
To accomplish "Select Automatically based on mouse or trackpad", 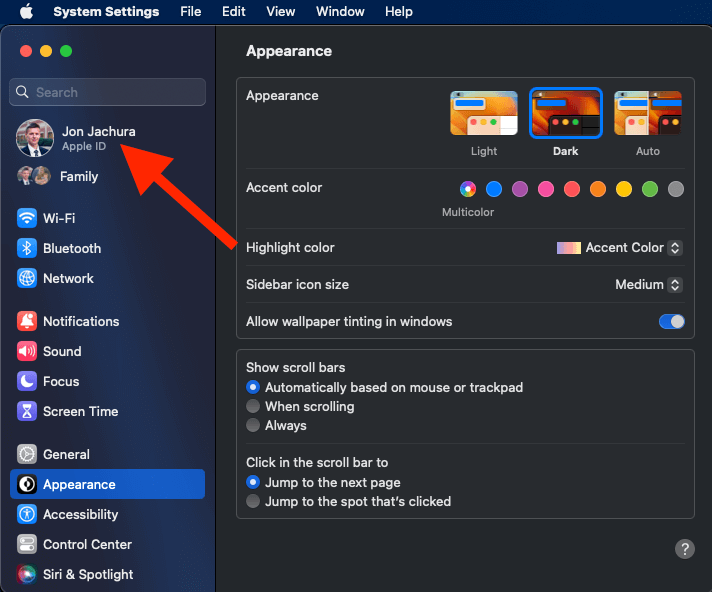I will pos(253,387).
